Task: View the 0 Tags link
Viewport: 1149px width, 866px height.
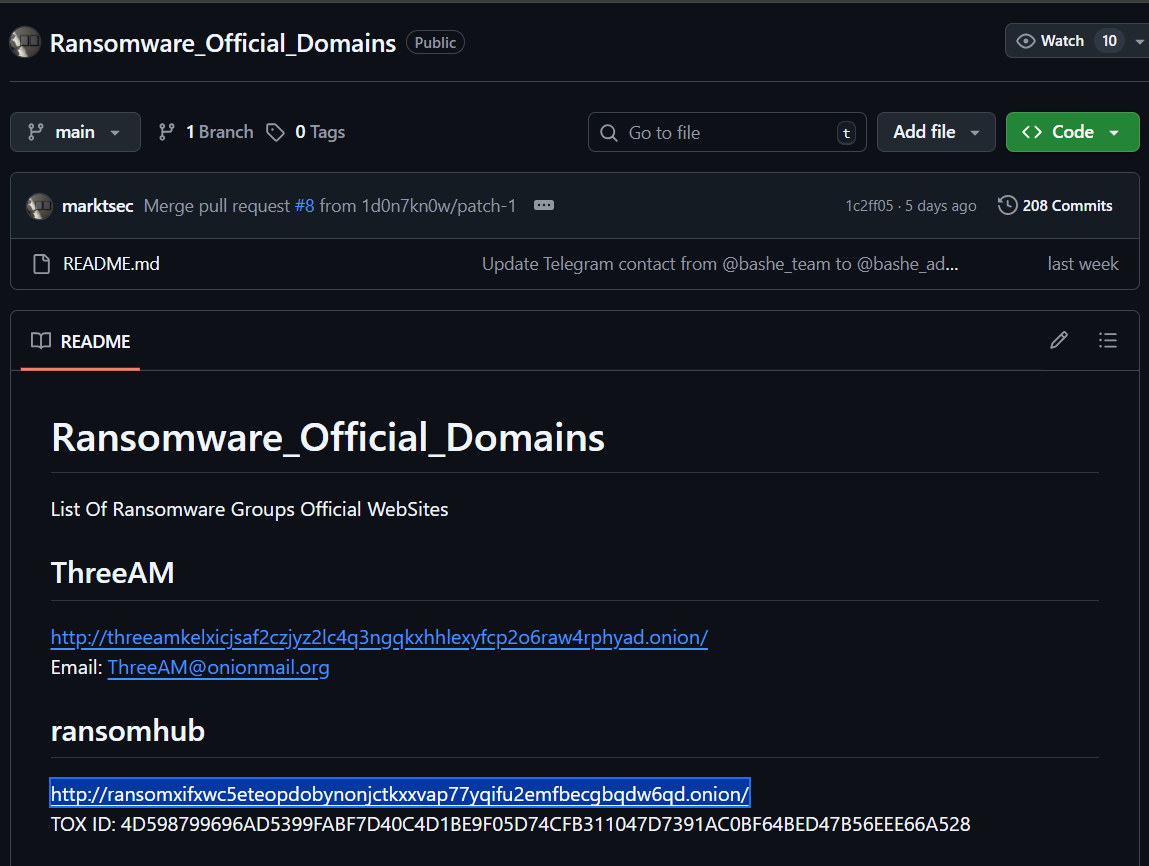Action: [306, 132]
